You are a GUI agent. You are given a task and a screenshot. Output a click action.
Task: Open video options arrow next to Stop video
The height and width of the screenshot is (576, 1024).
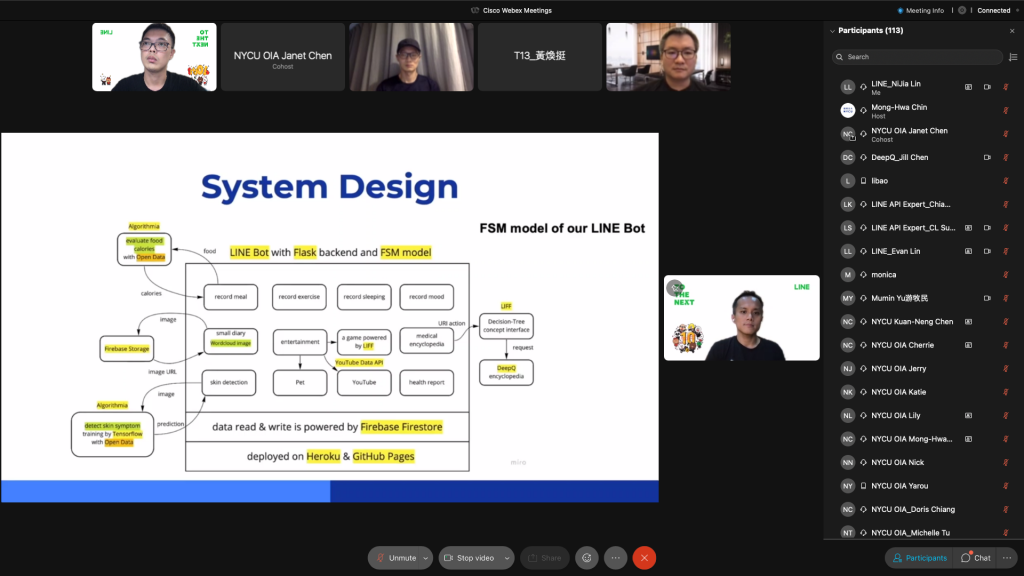point(507,558)
